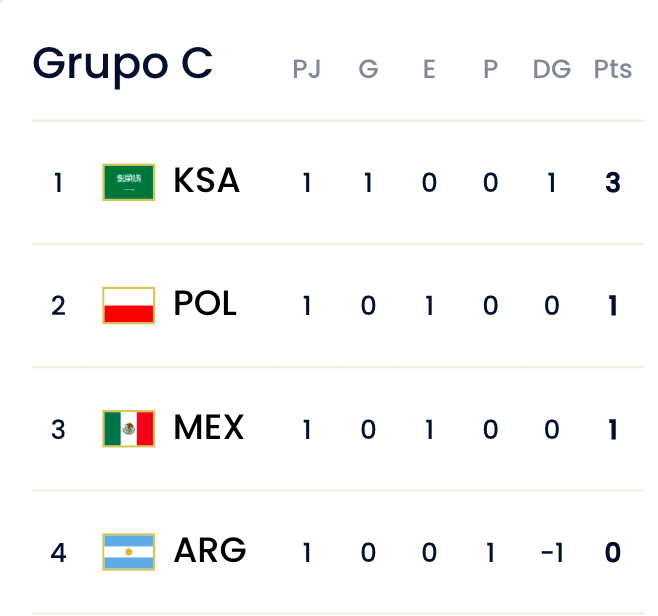Click the Argentina flag icon

click(x=128, y=551)
